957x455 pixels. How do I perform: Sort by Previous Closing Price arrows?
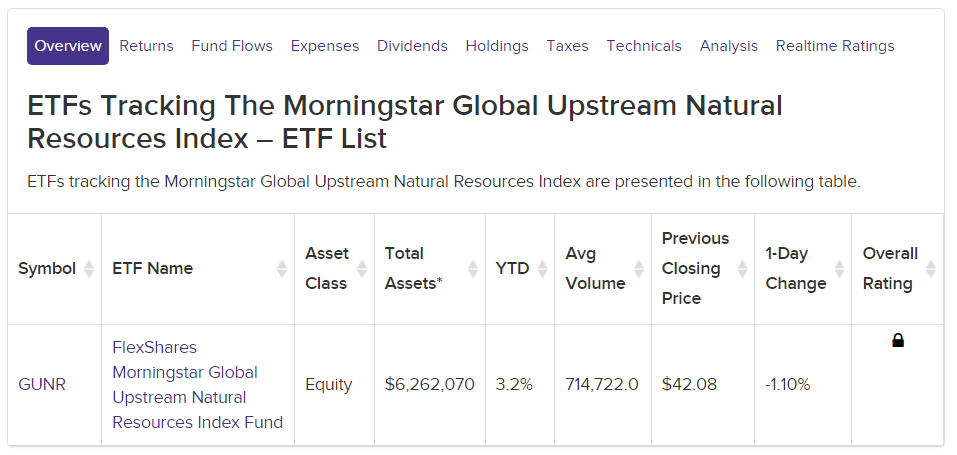click(x=743, y=269)
